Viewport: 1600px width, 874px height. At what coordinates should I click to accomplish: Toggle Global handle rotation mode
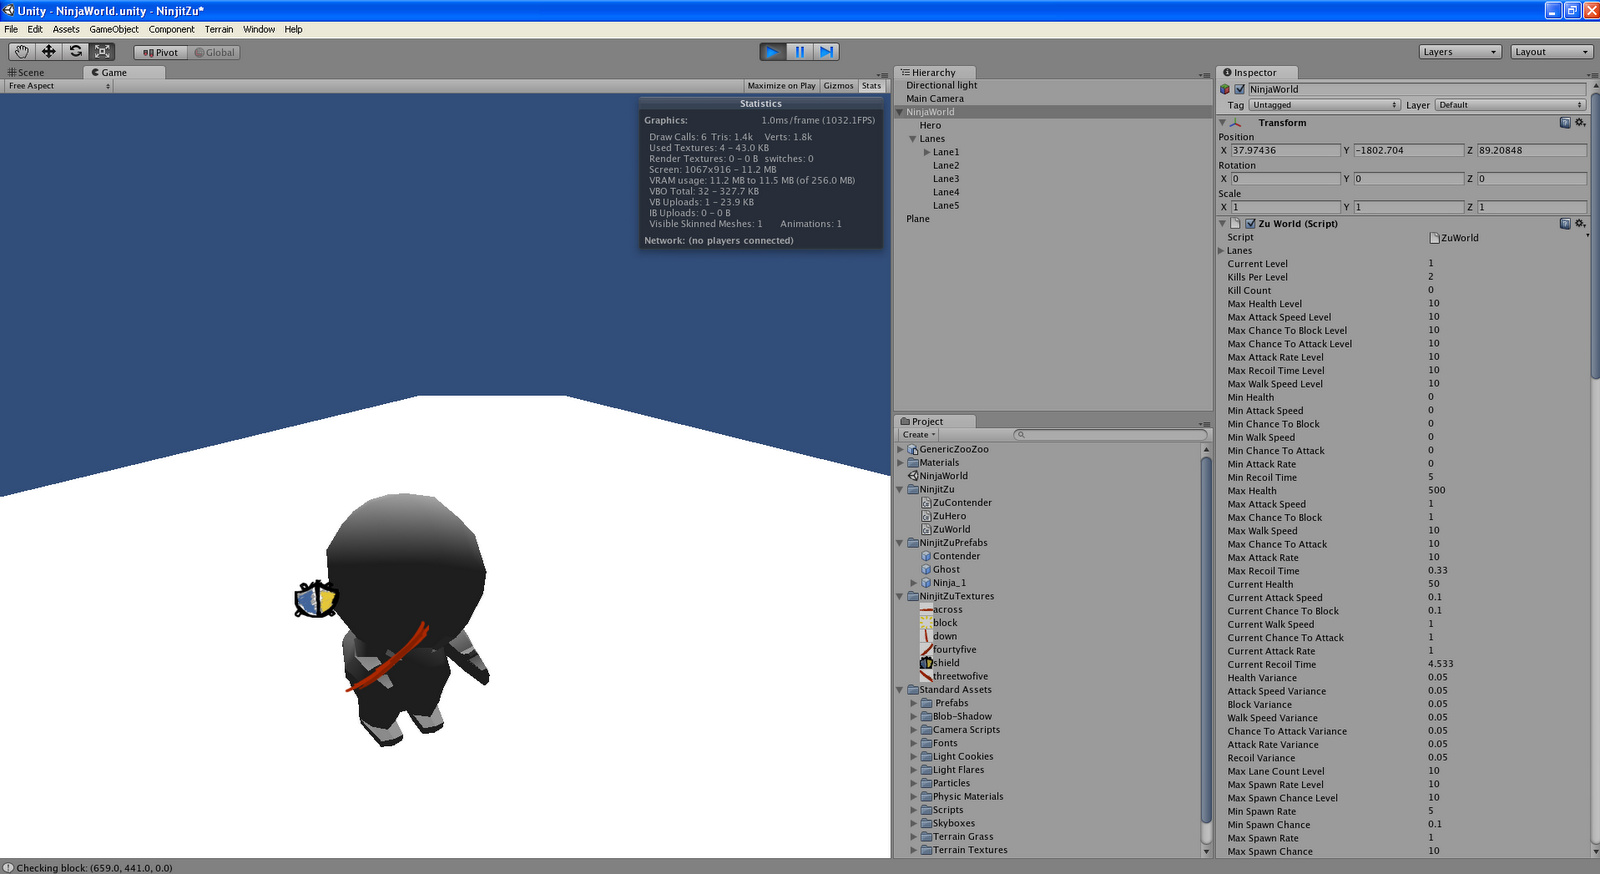tap(214, 52)
